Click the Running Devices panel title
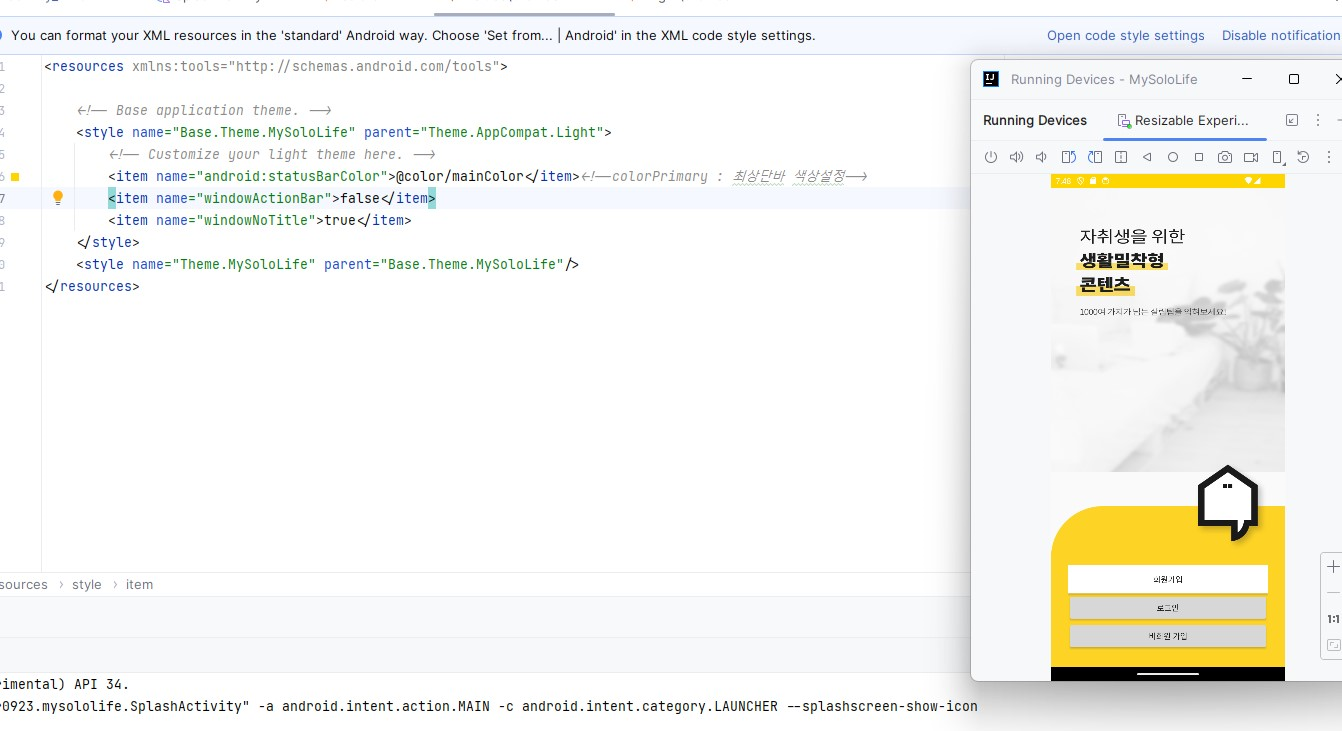1342x731 pixels. 1035,120
